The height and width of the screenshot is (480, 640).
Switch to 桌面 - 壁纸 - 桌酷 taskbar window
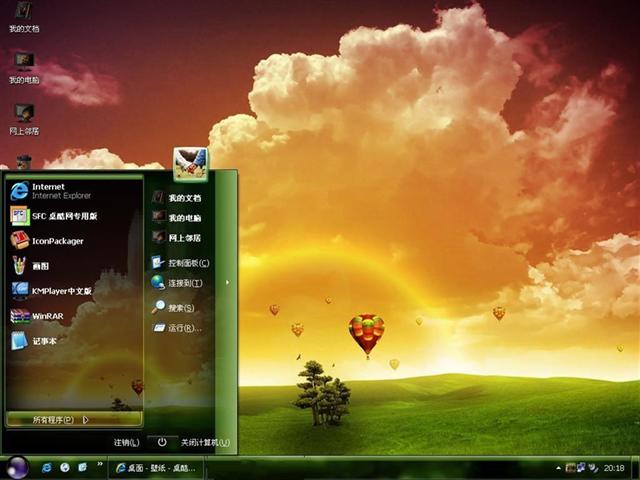pos(156,468)
